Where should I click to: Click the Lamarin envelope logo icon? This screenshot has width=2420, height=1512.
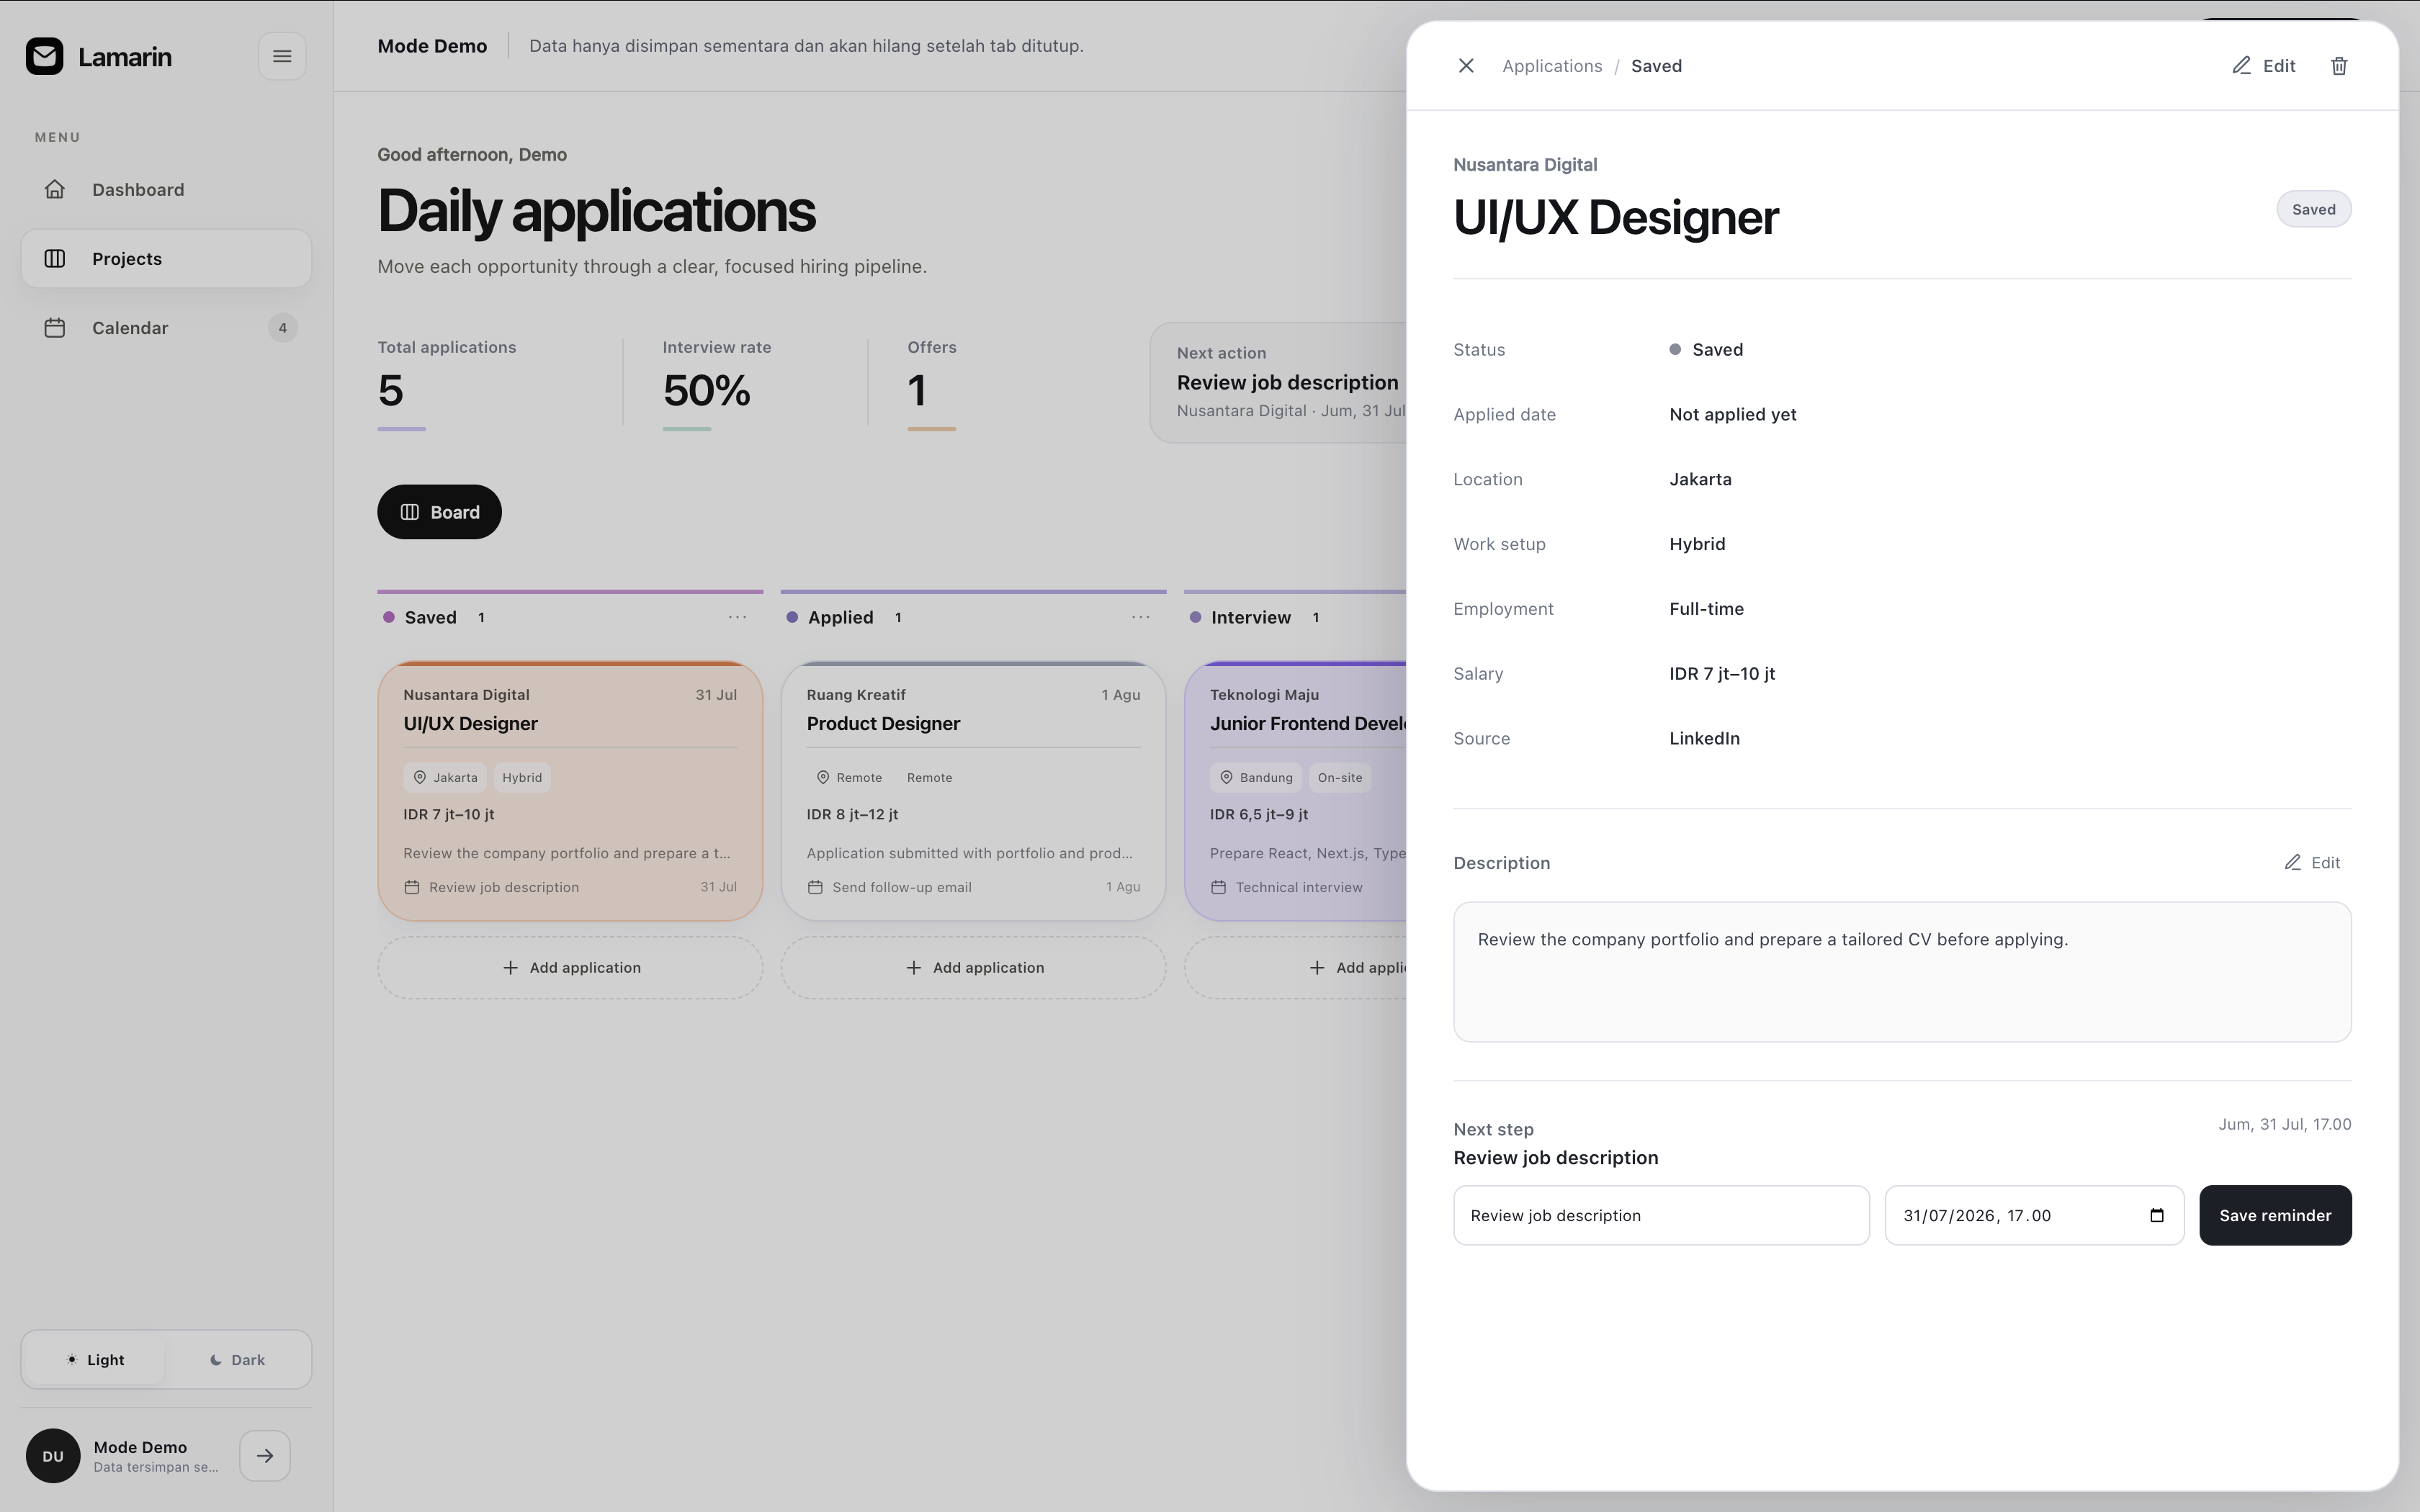point(44,56)
